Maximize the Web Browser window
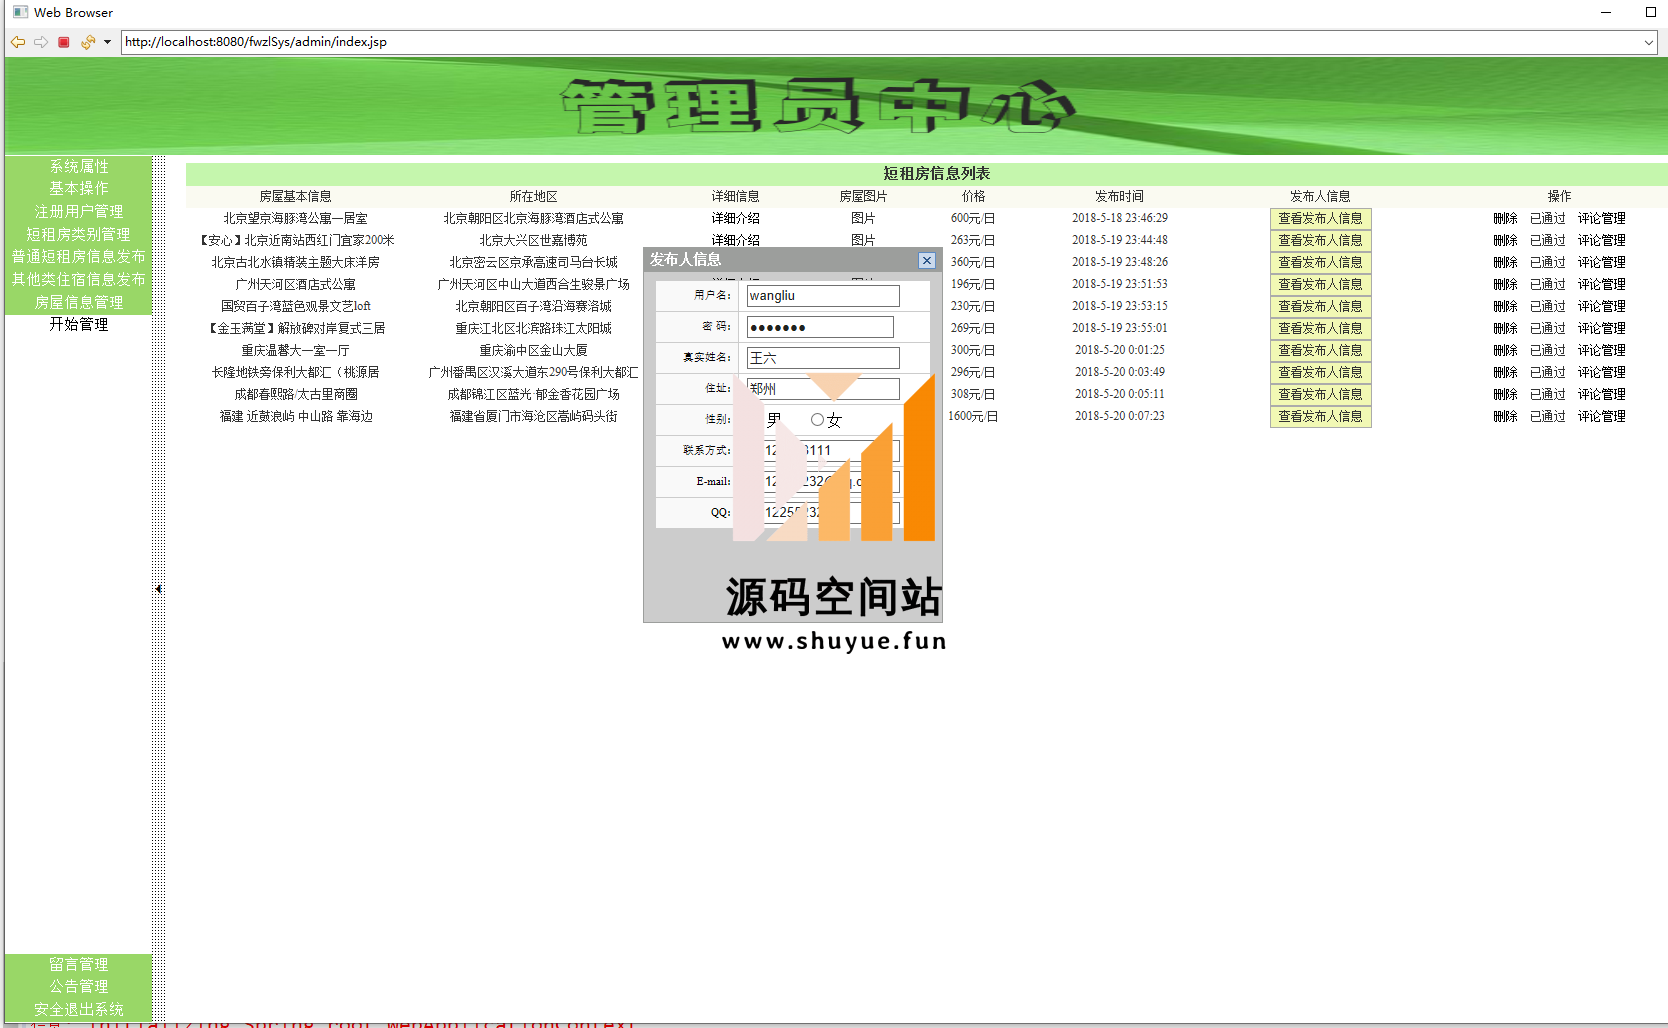 (1651, 12)
